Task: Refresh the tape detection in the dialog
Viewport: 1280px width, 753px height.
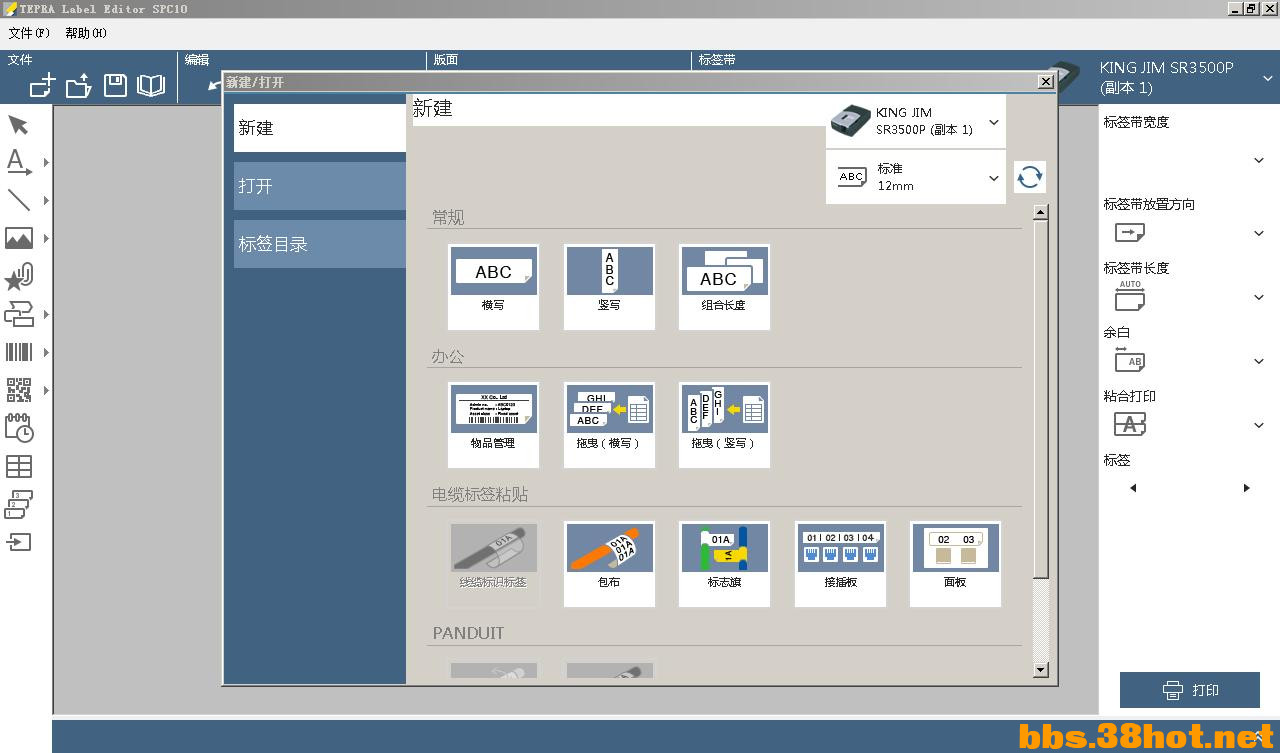Action: [x=1030, y=177]
